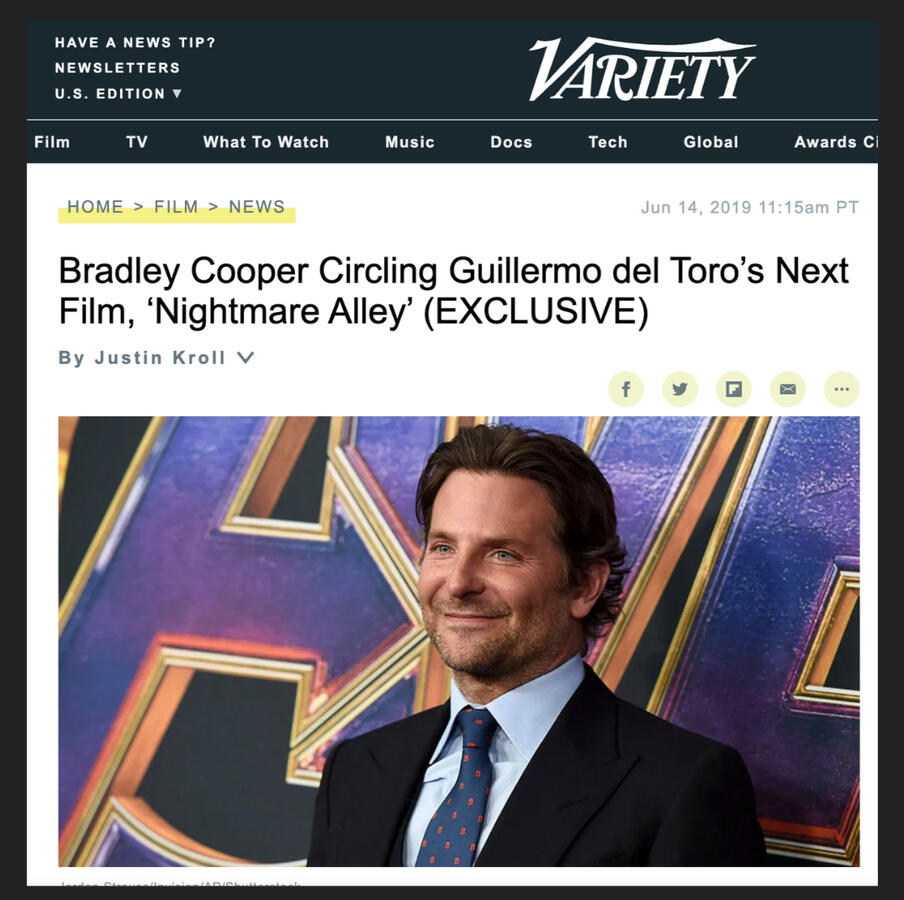The image size is (904, 900).
Task: Expand the U.S. Edition dropdown
Action: 118,93
